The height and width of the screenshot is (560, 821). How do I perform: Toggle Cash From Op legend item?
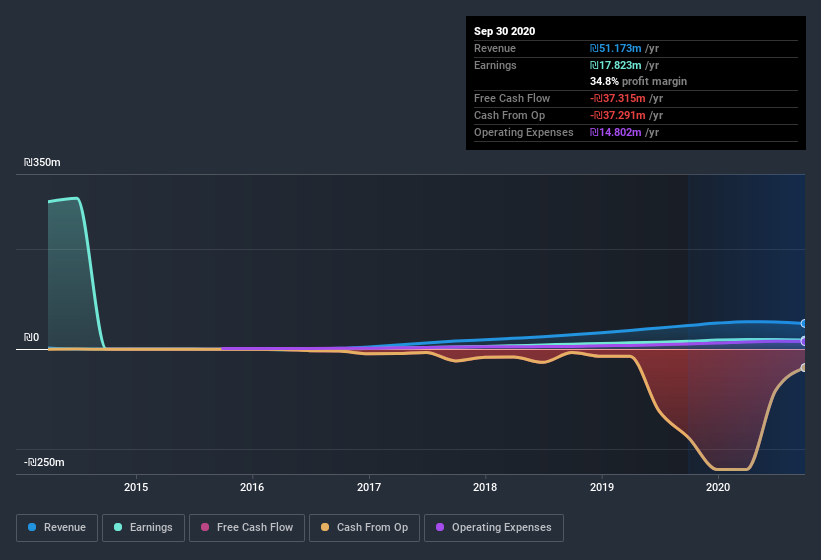click(x=364, y=527)
